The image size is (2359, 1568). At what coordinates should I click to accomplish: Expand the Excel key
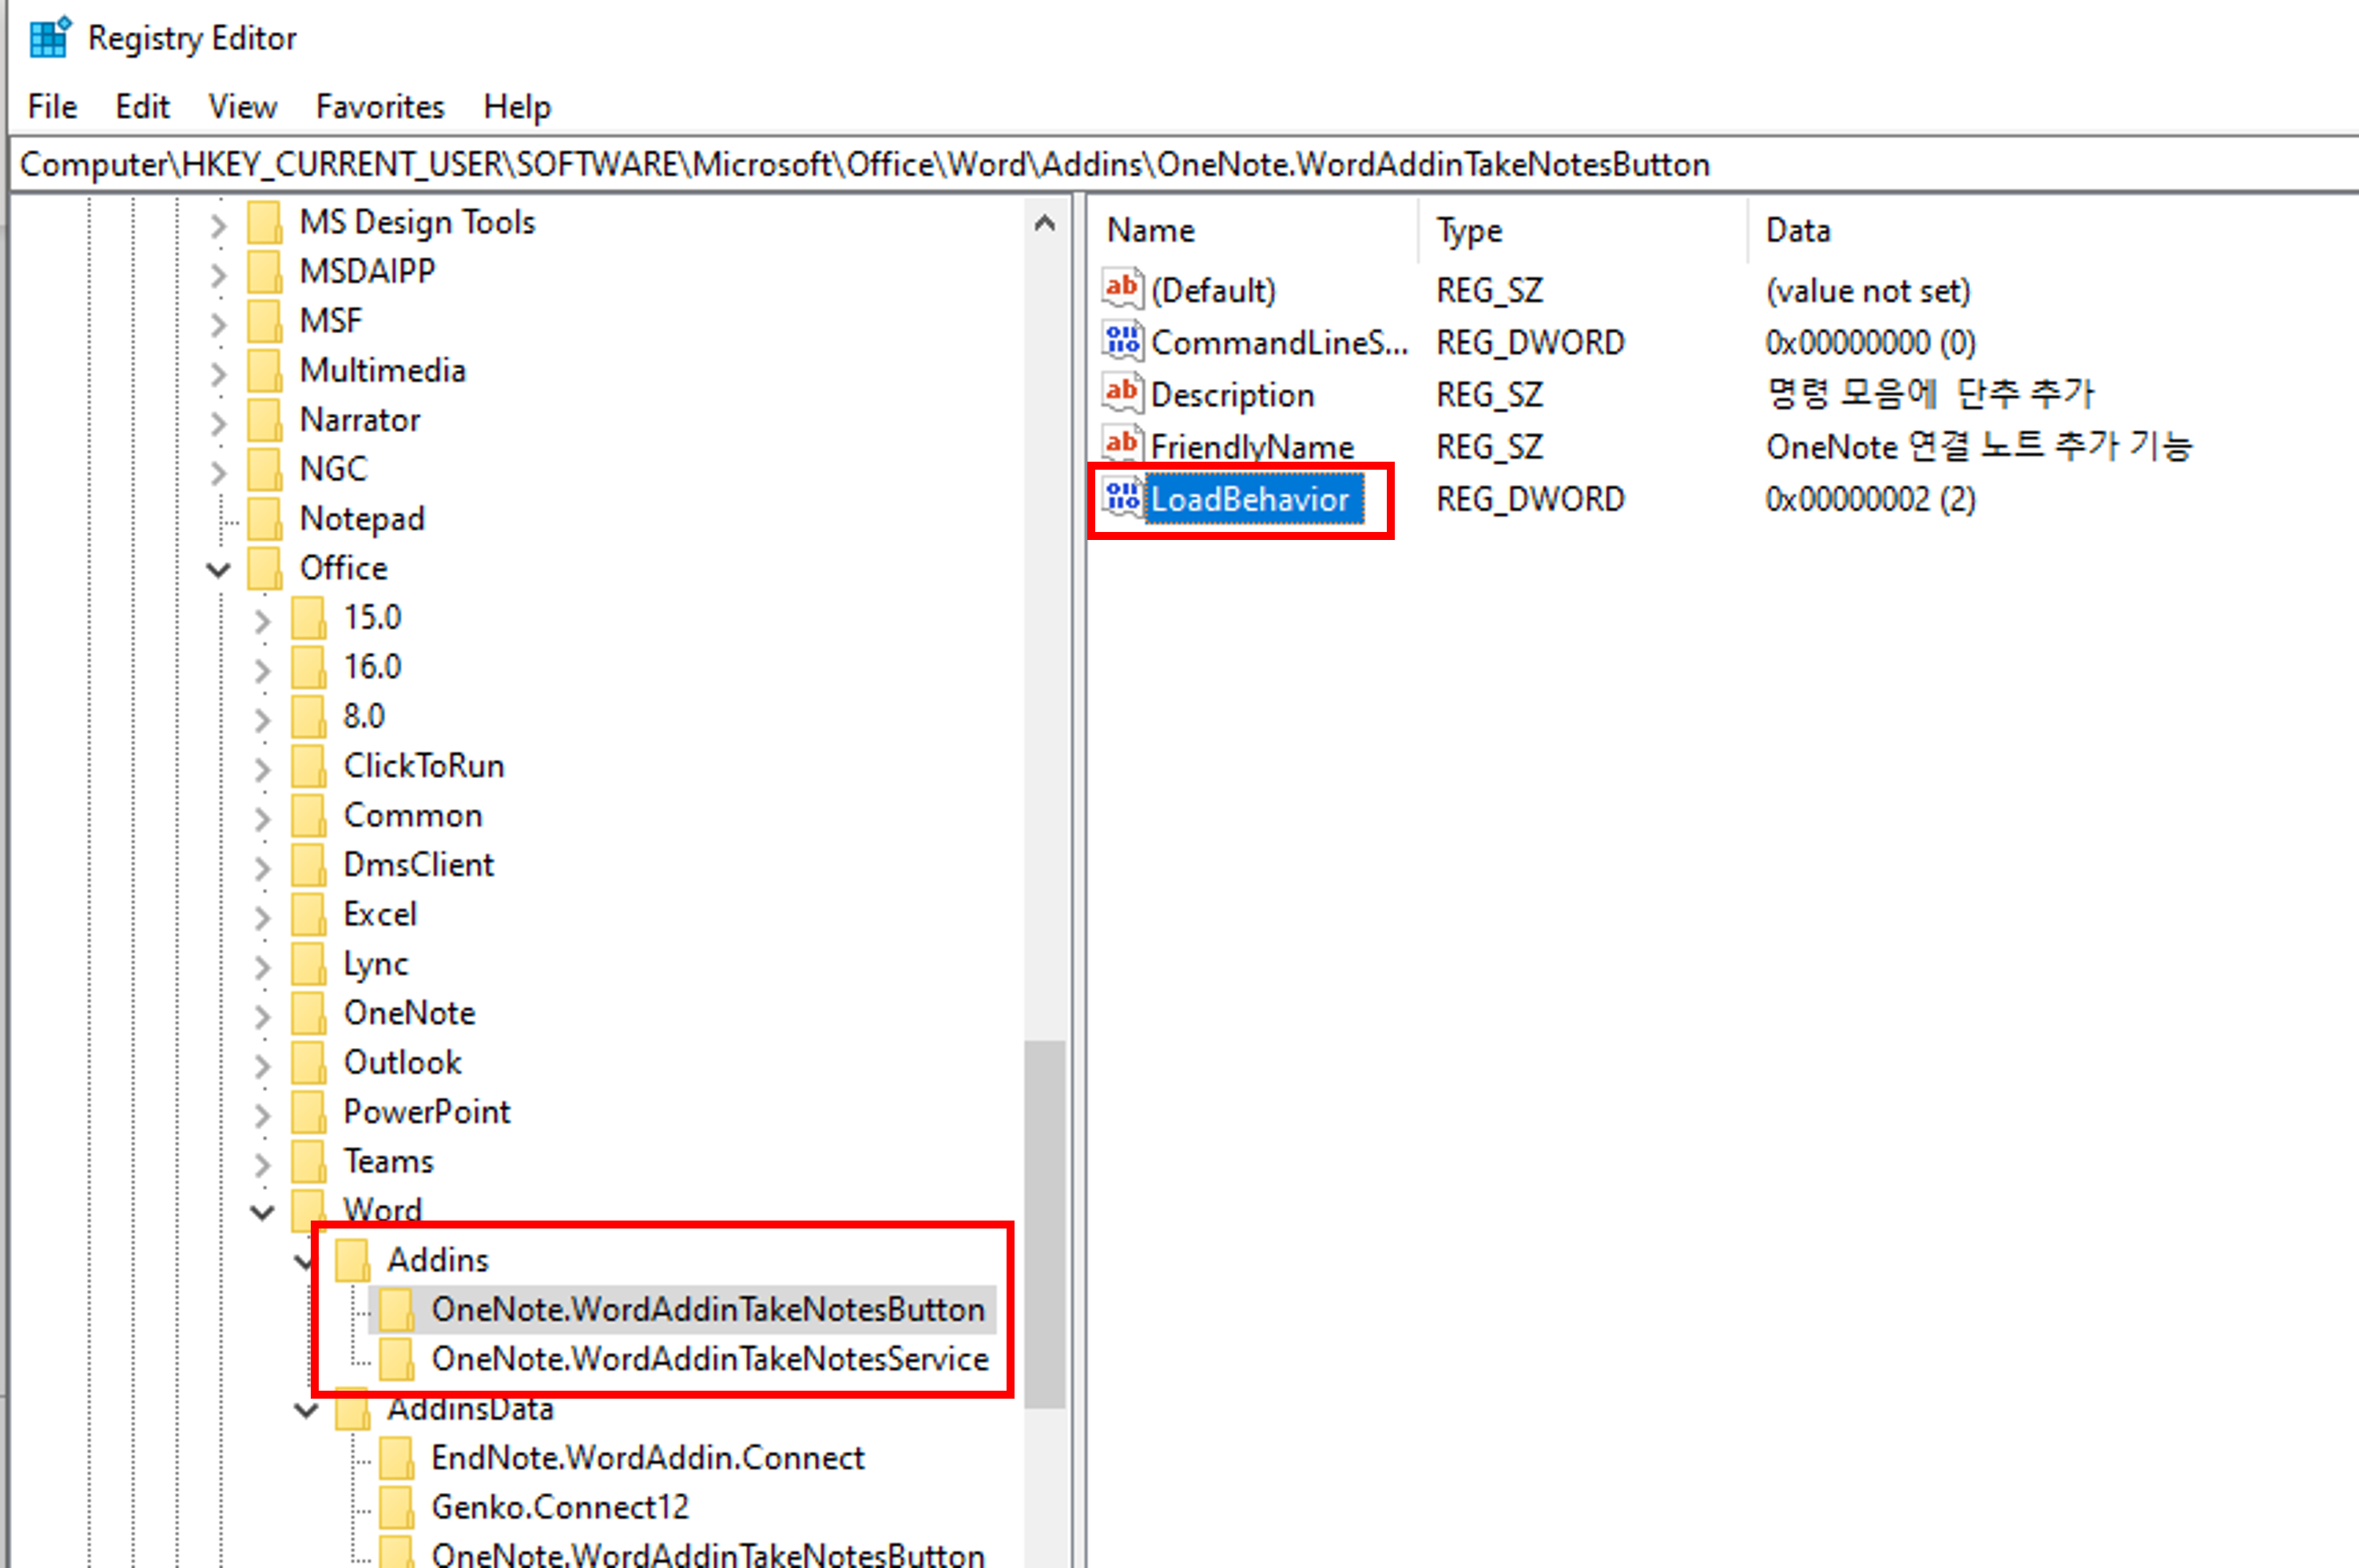[262, 918]
